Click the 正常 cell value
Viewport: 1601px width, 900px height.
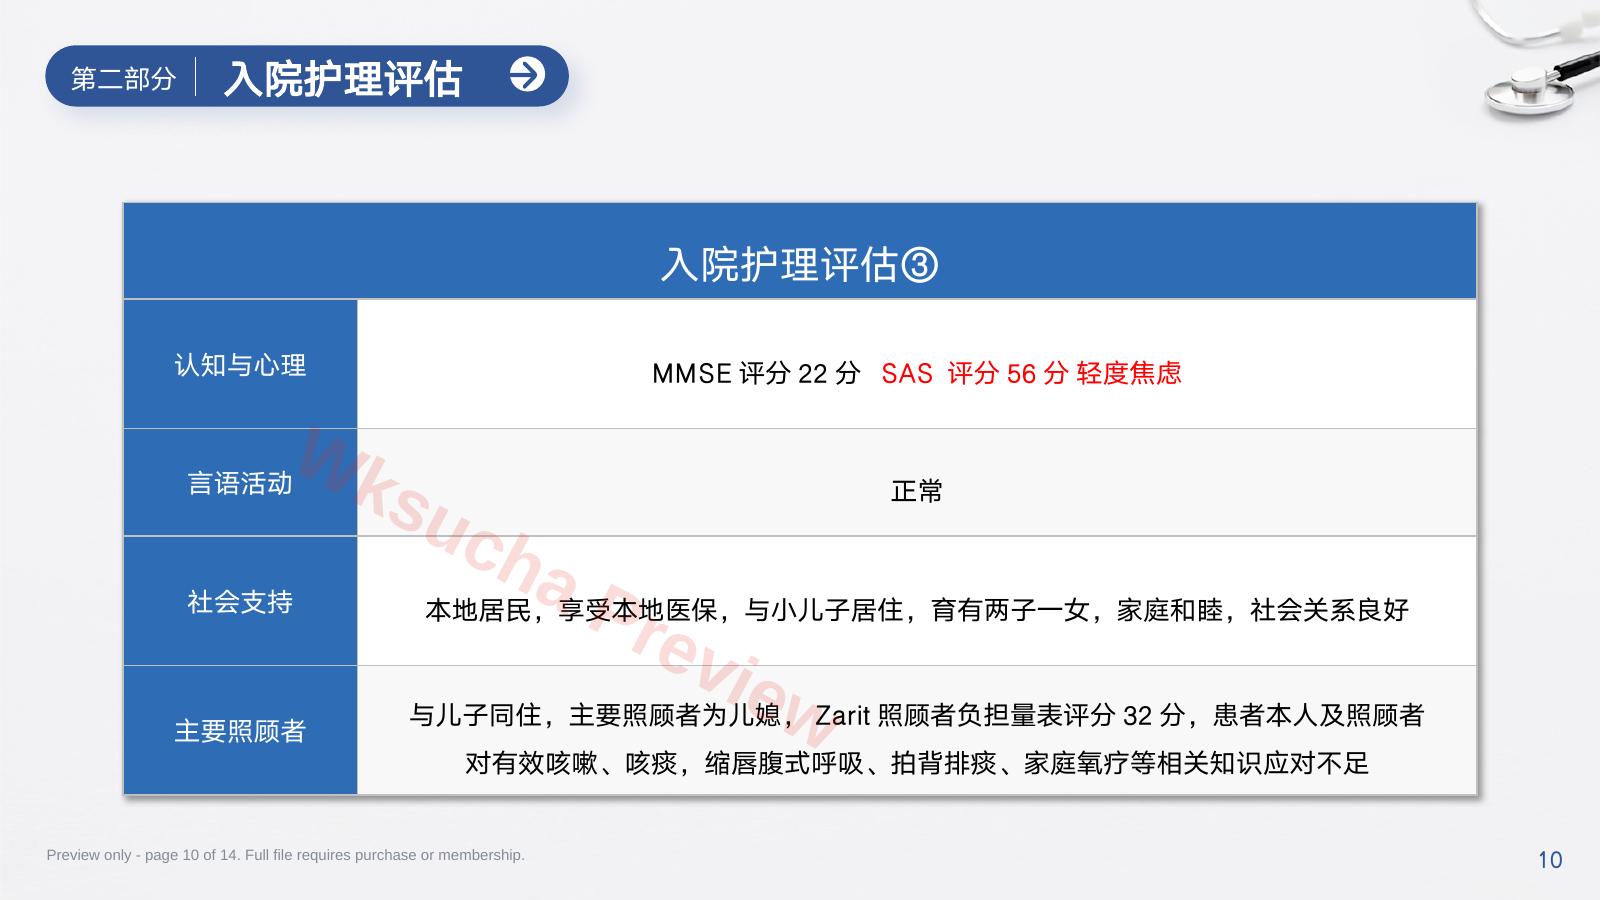click(917, 491)
